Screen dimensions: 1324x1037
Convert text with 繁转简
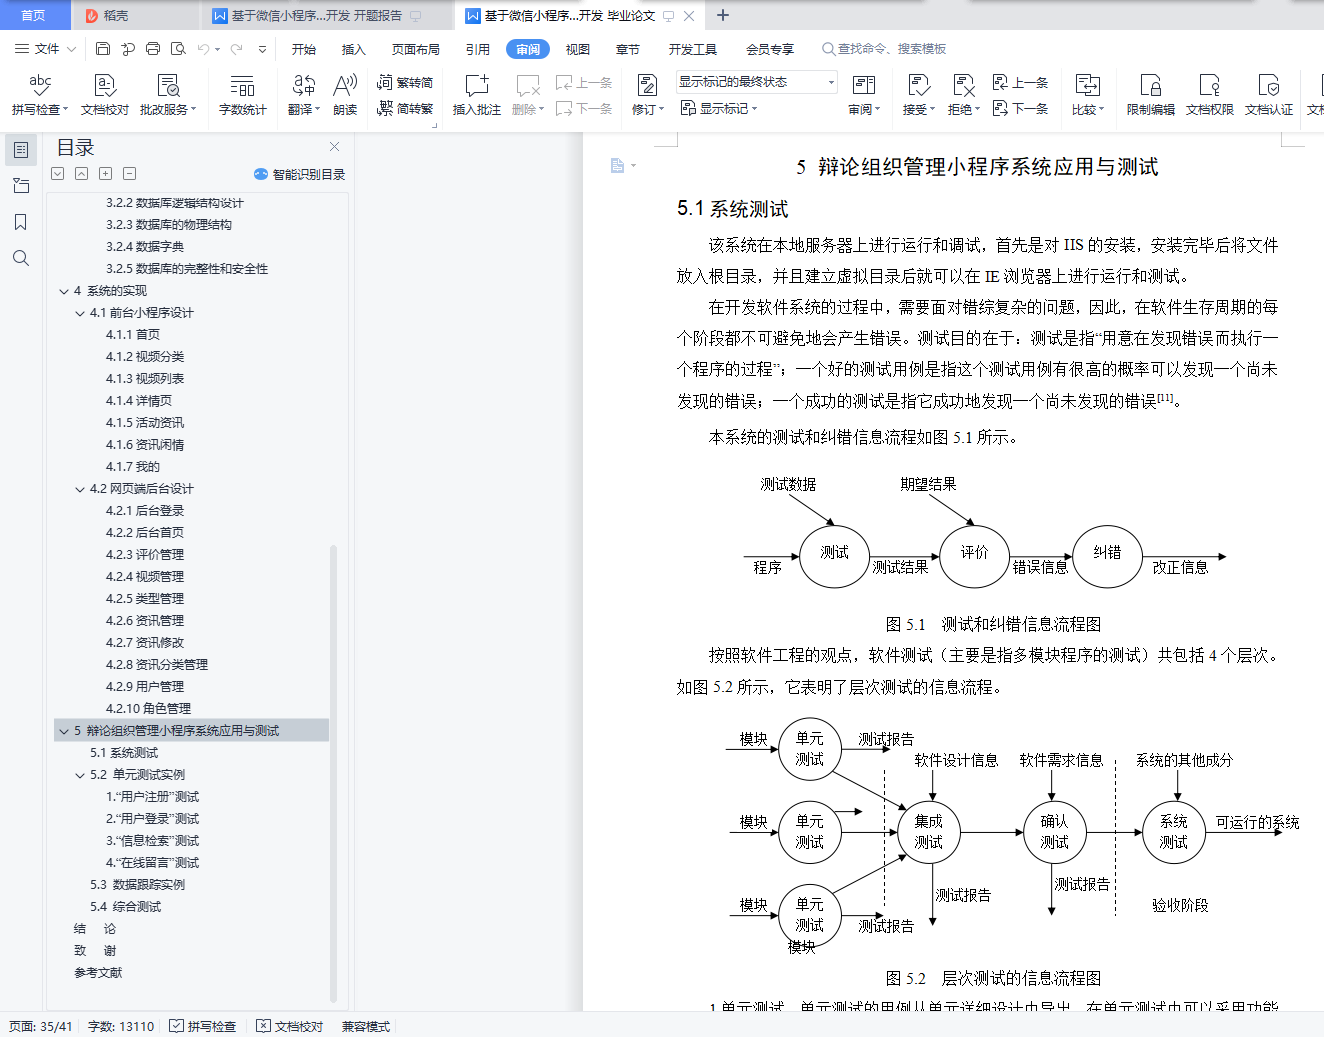405,83
